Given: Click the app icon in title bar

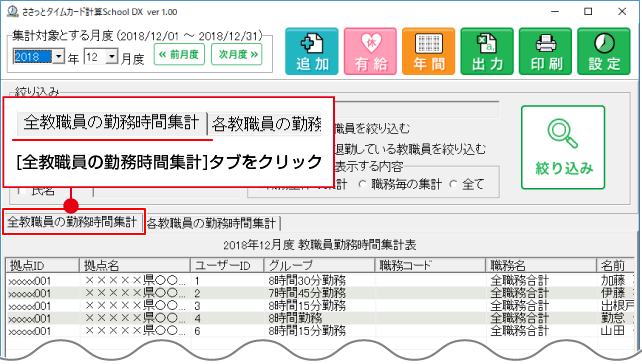Looking at the screenshot, I should [x=13, y=11].
